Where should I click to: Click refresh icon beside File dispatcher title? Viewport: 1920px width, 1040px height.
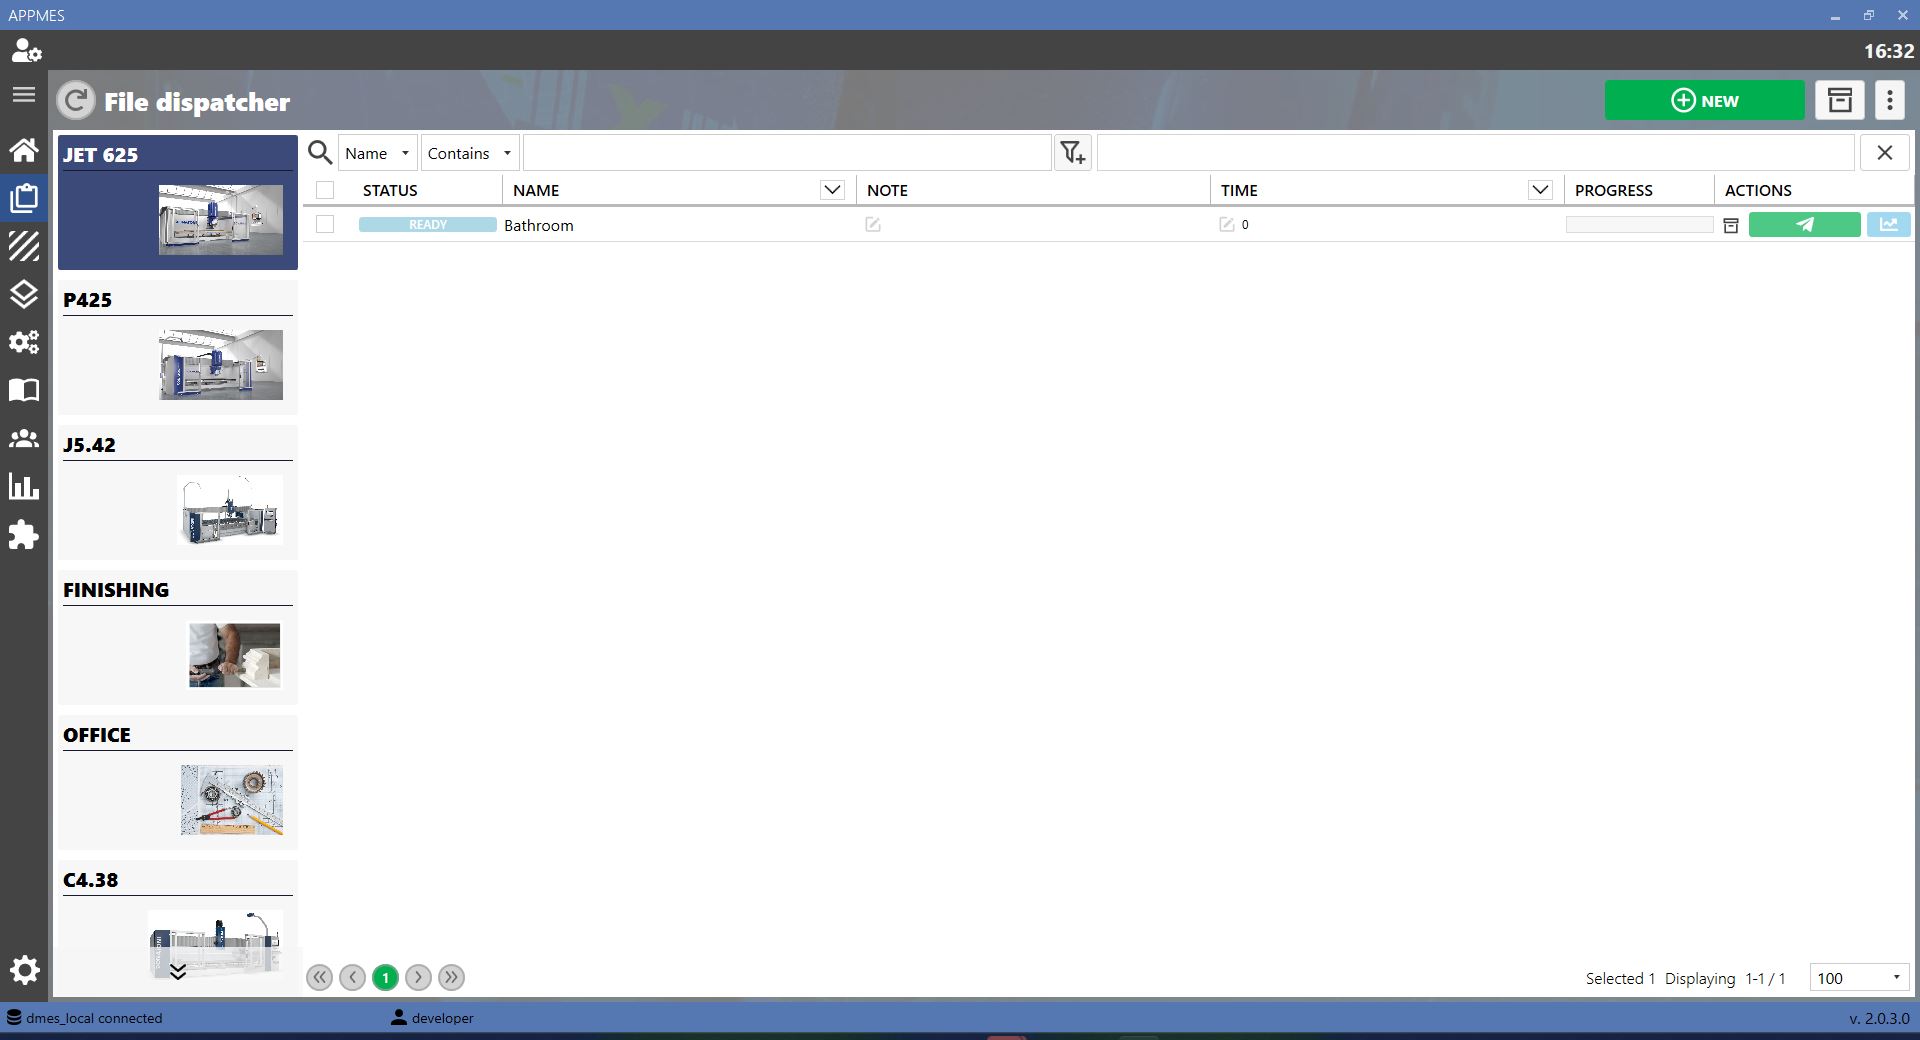75,101
